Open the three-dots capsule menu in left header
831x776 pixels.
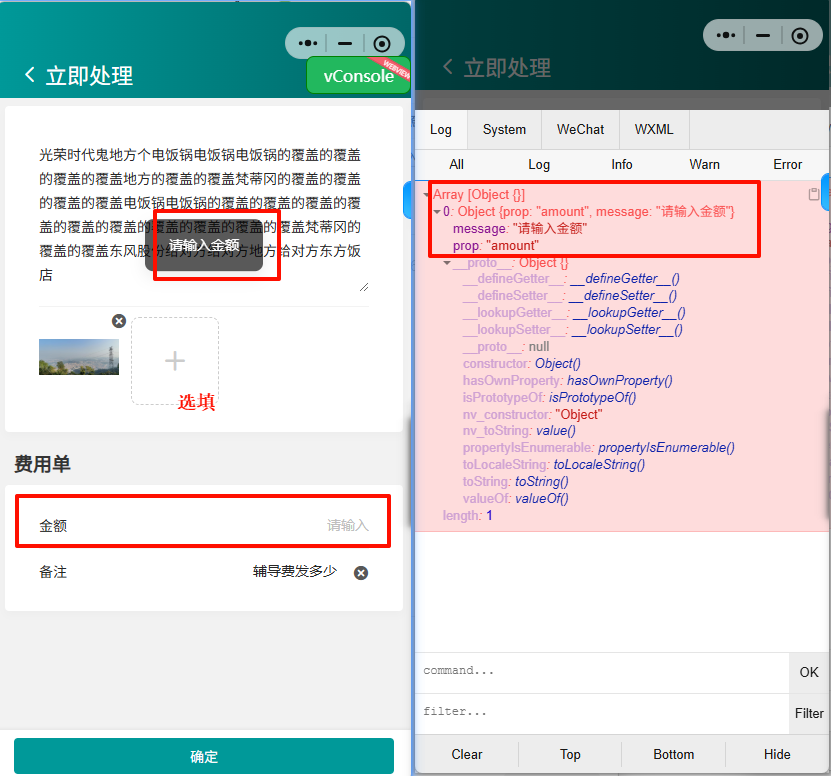click(308, 44)
